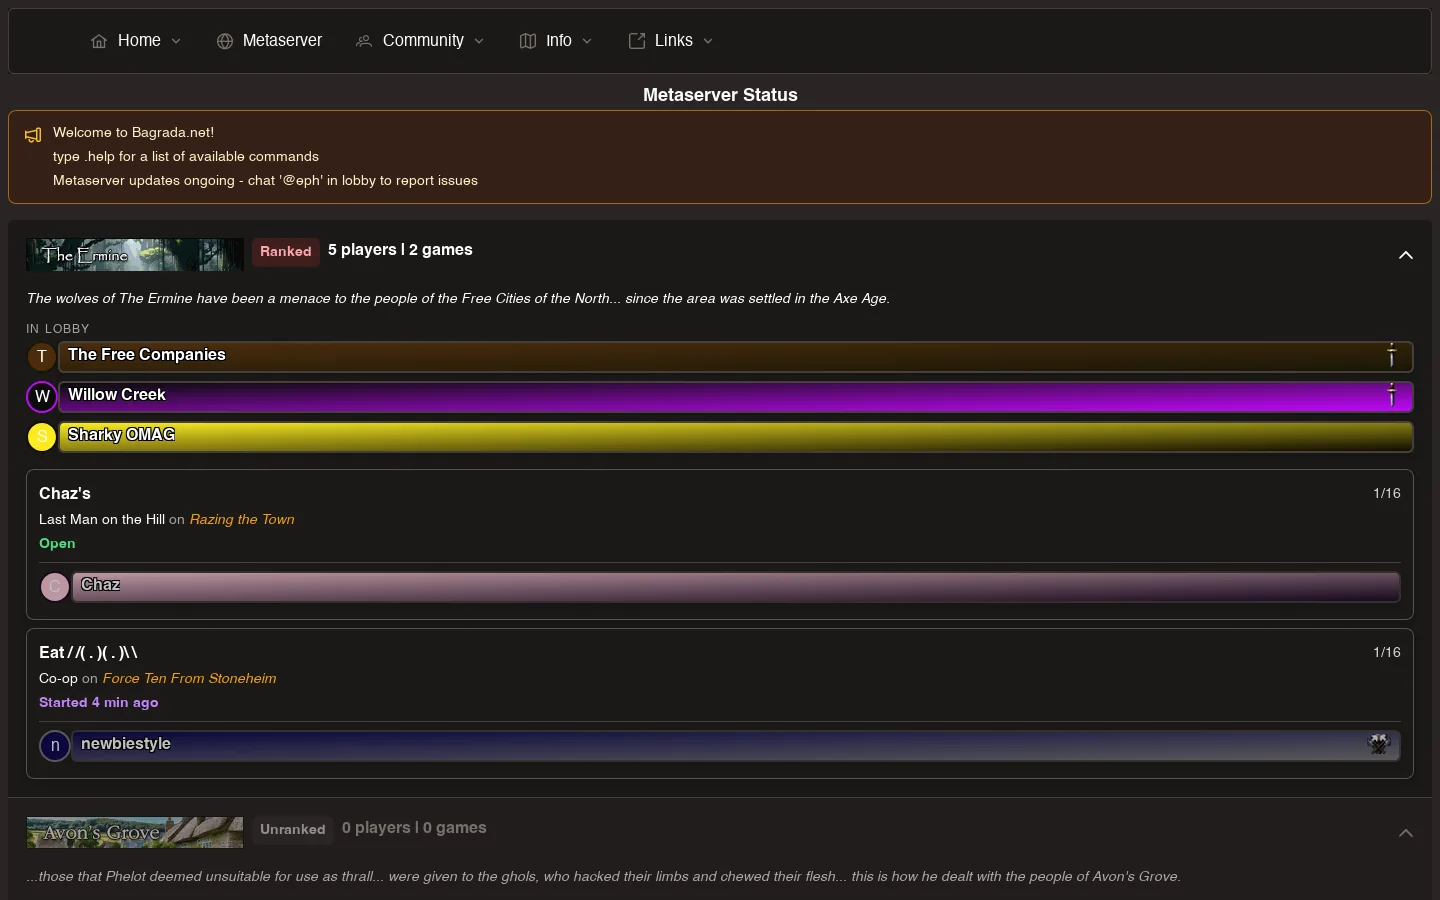Click the dagger icon on The Free Companies row
This screenshot has height=900, width=1440.
1391,355
